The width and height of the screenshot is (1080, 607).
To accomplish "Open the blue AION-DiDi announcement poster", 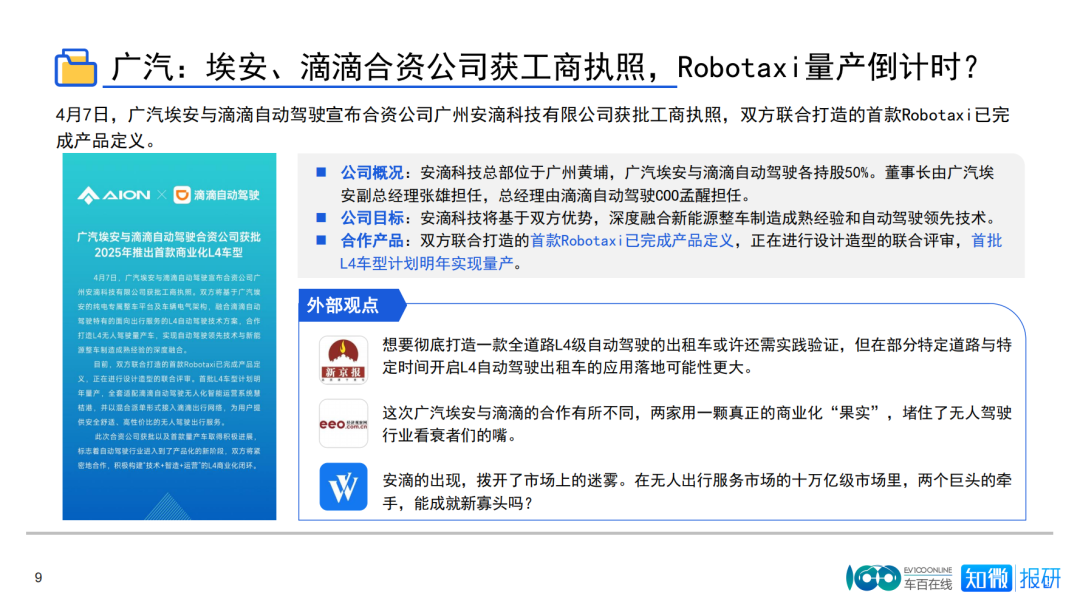I will [x=169, y=336].
